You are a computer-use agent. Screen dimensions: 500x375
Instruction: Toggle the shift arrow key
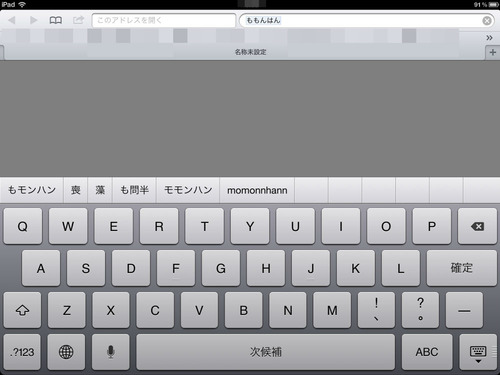tap(22, 310)
